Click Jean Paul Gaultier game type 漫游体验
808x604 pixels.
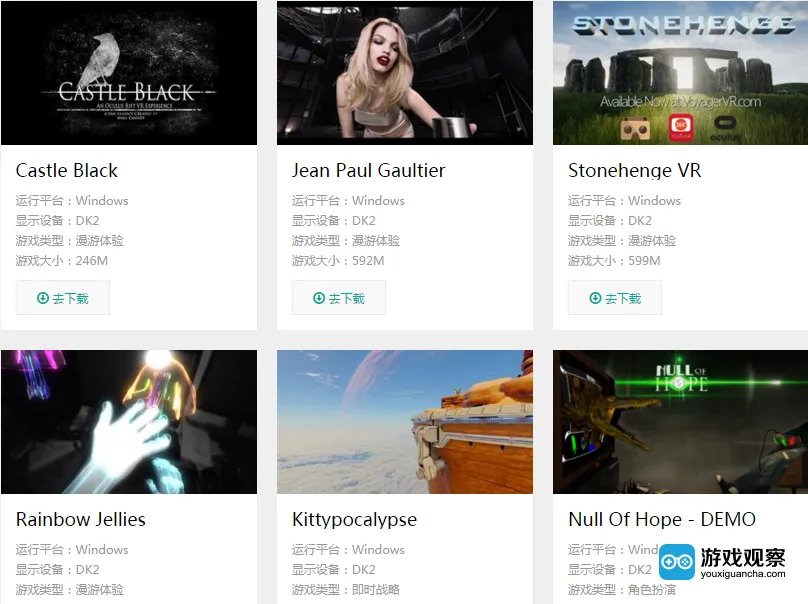(376, 241)
